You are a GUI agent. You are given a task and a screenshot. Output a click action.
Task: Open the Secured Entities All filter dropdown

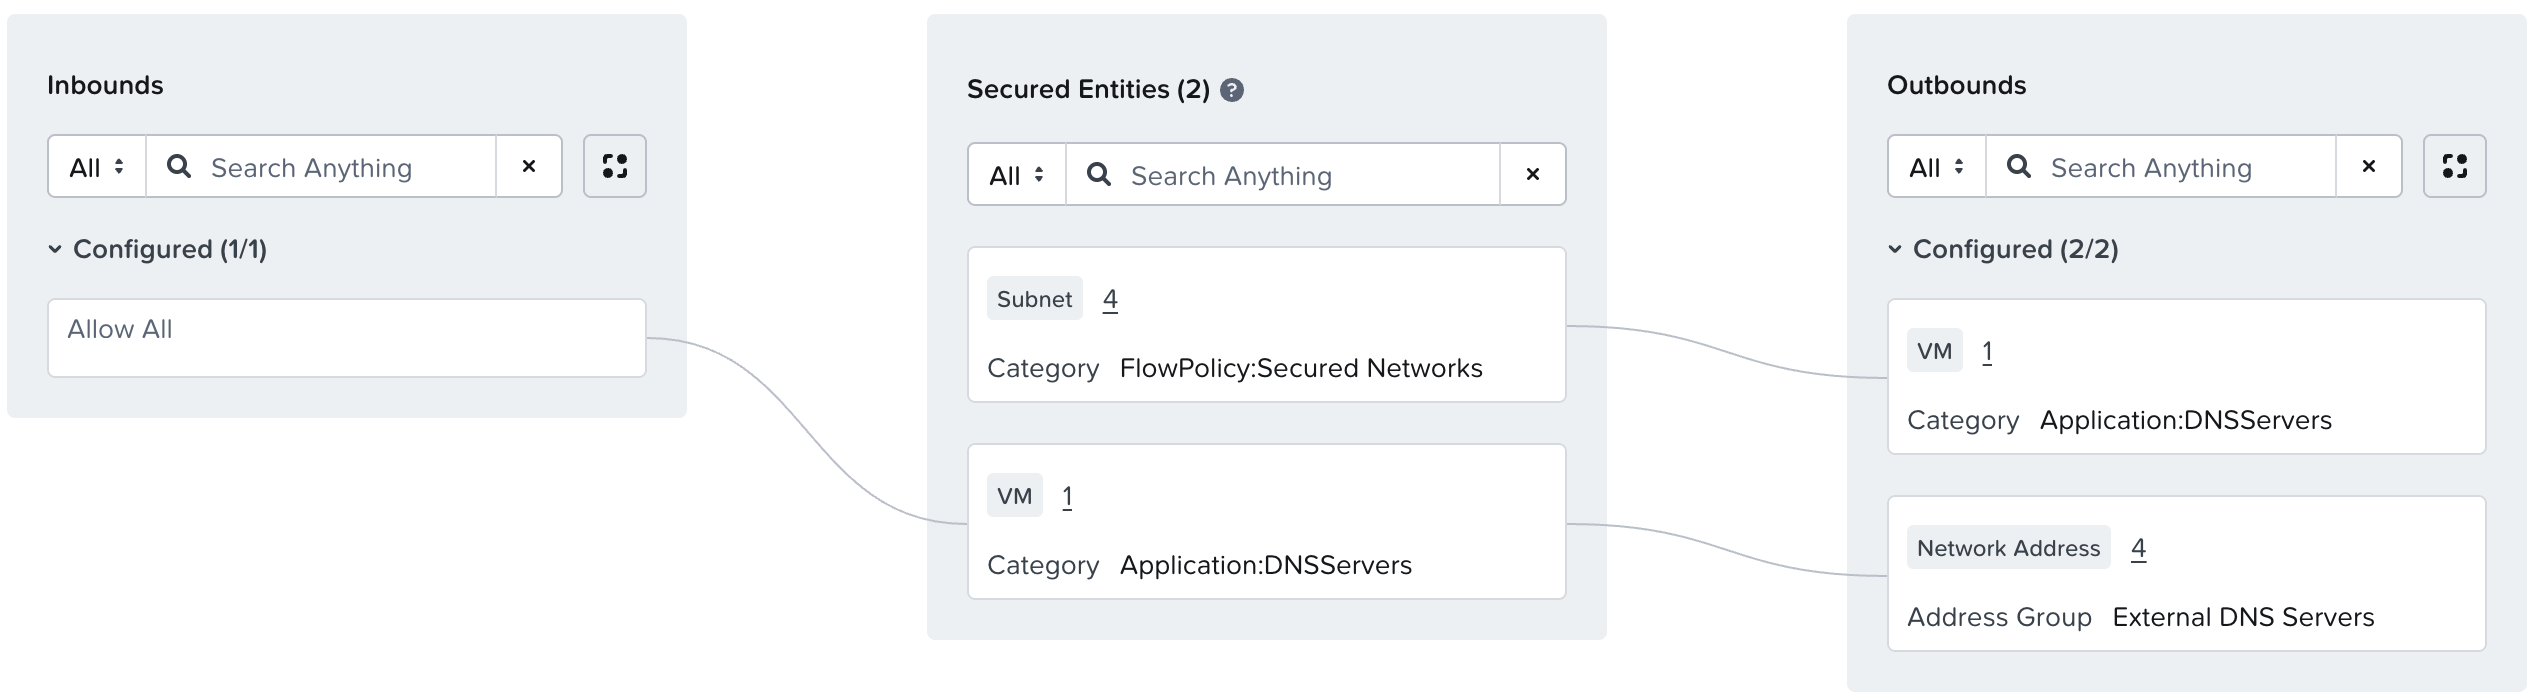click(1016, 175)
